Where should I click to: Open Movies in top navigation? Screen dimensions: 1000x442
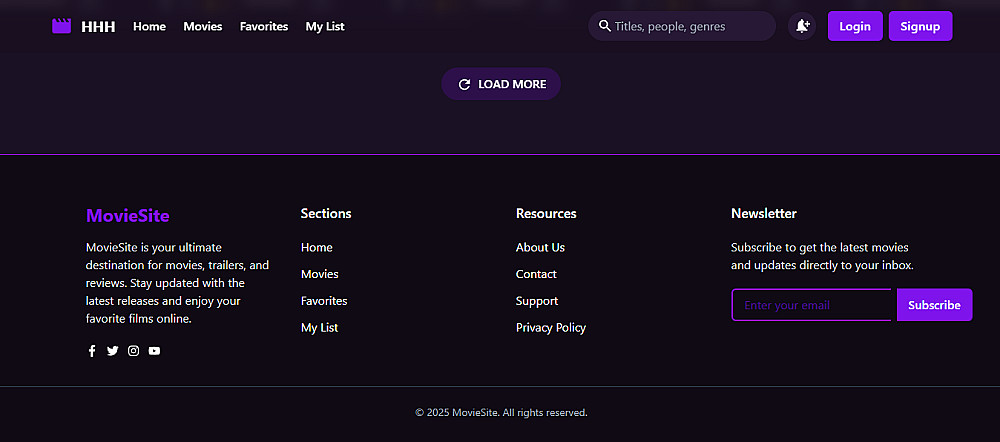pos(203,26)
